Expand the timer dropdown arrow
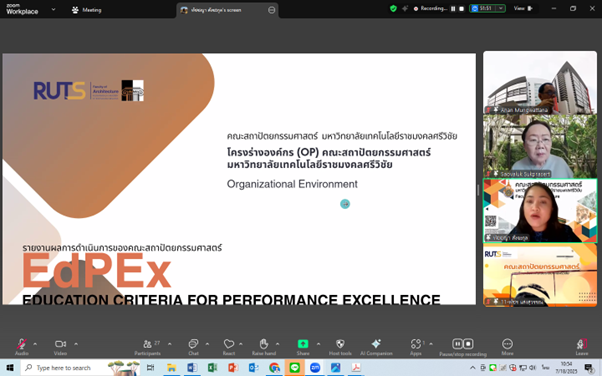The image size is (602, 376). click(501, 8)
